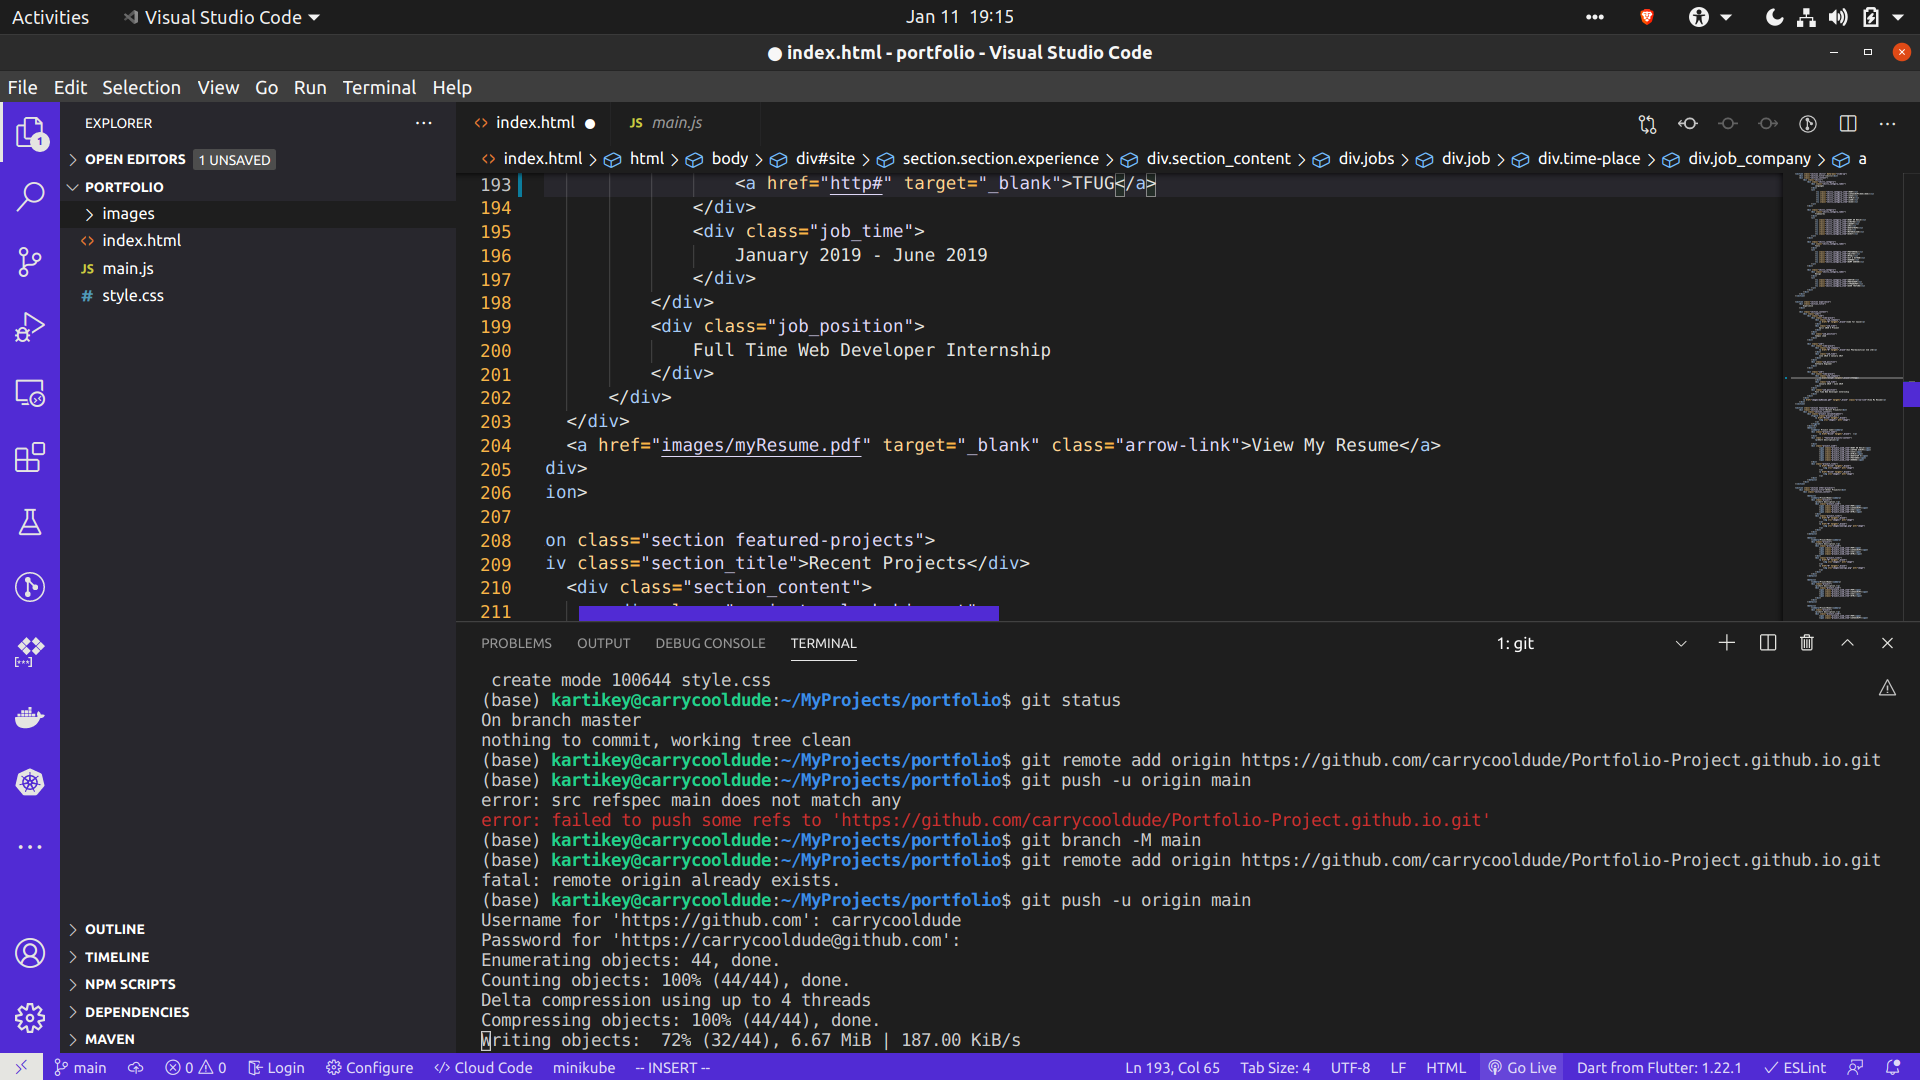This screenshot has height=1080, width=1920.
Task: Toggle maximized panel size with chevron up
Action: (x=1847, y=643)
